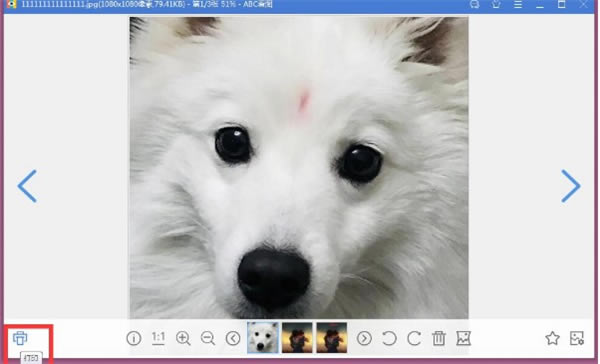This screenshot has height=364, width=600.
Task: Rotate the image clockwise
Action: tap(414, 338)
